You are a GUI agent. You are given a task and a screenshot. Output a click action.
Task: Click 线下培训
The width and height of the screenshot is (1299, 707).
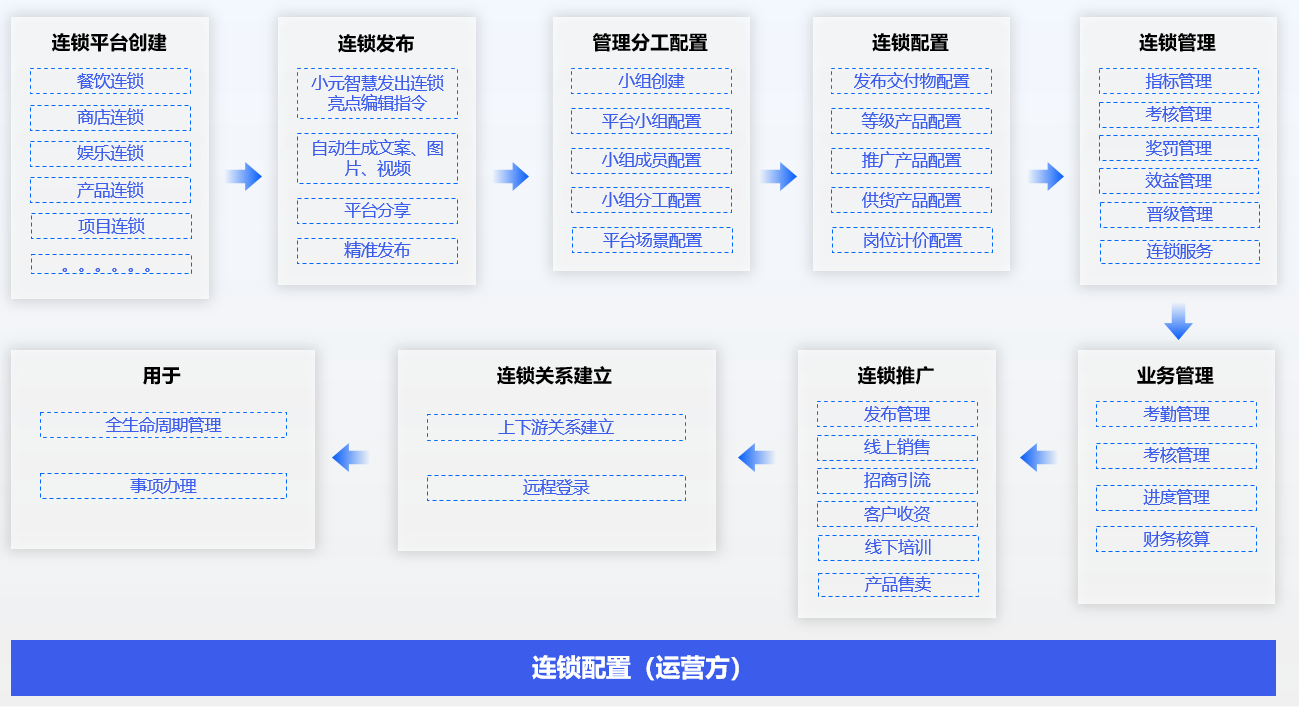(898, 548)
